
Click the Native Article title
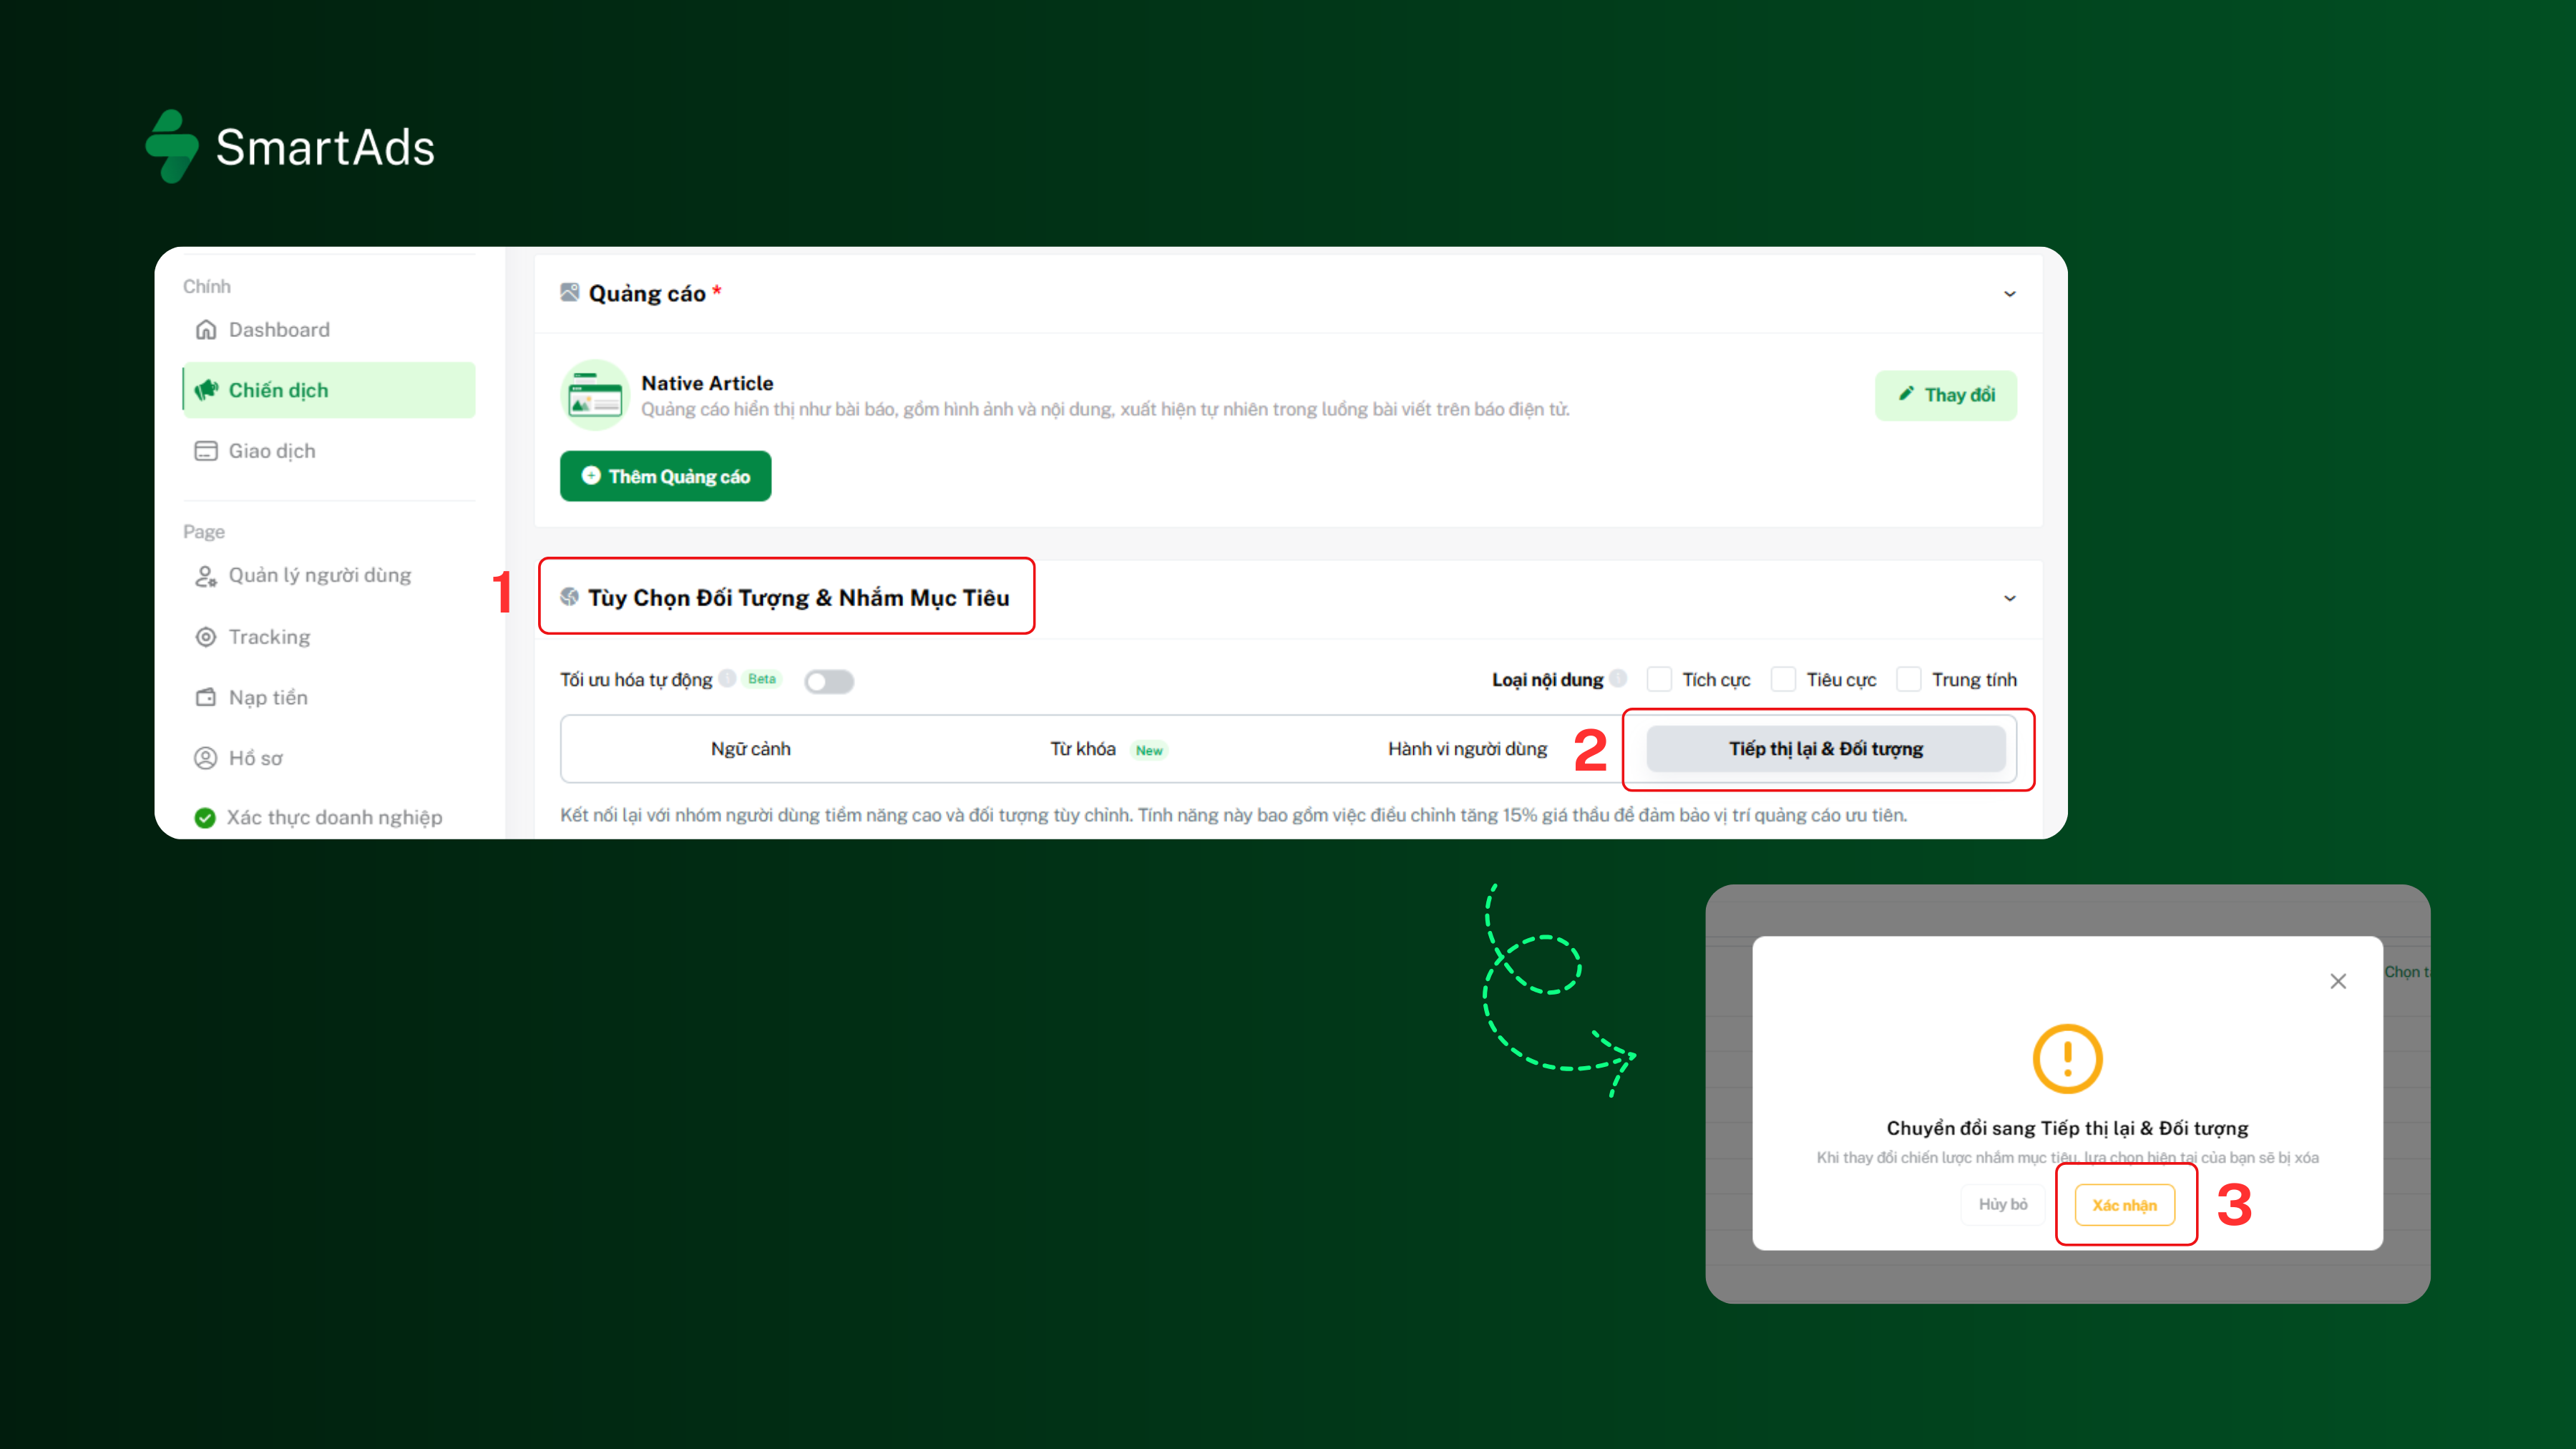point(707,383)
